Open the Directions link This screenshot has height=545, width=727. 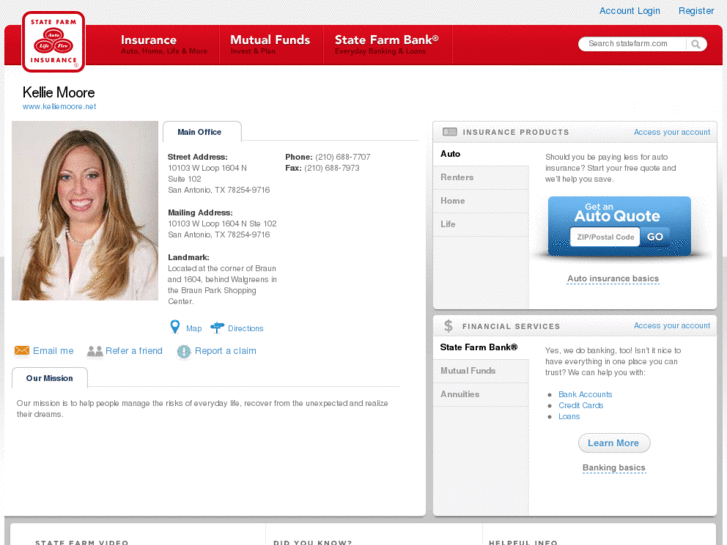245,328
